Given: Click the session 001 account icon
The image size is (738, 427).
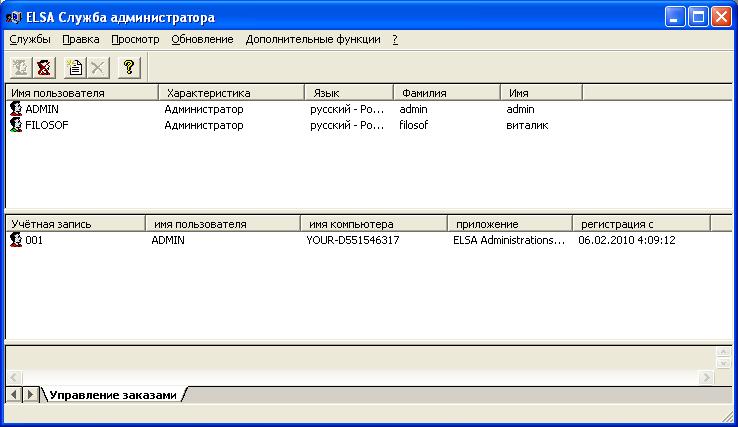Looking at the screenshot, I should (x=16, y=240).
